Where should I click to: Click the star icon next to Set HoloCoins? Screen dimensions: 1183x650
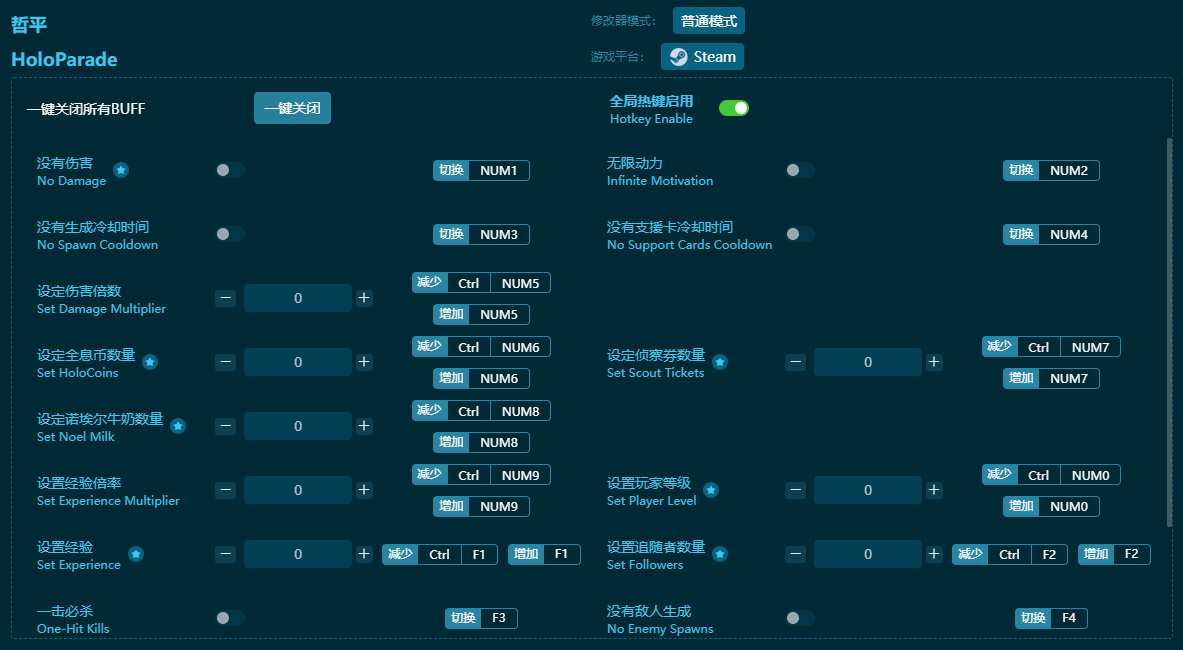click(150, 362)
